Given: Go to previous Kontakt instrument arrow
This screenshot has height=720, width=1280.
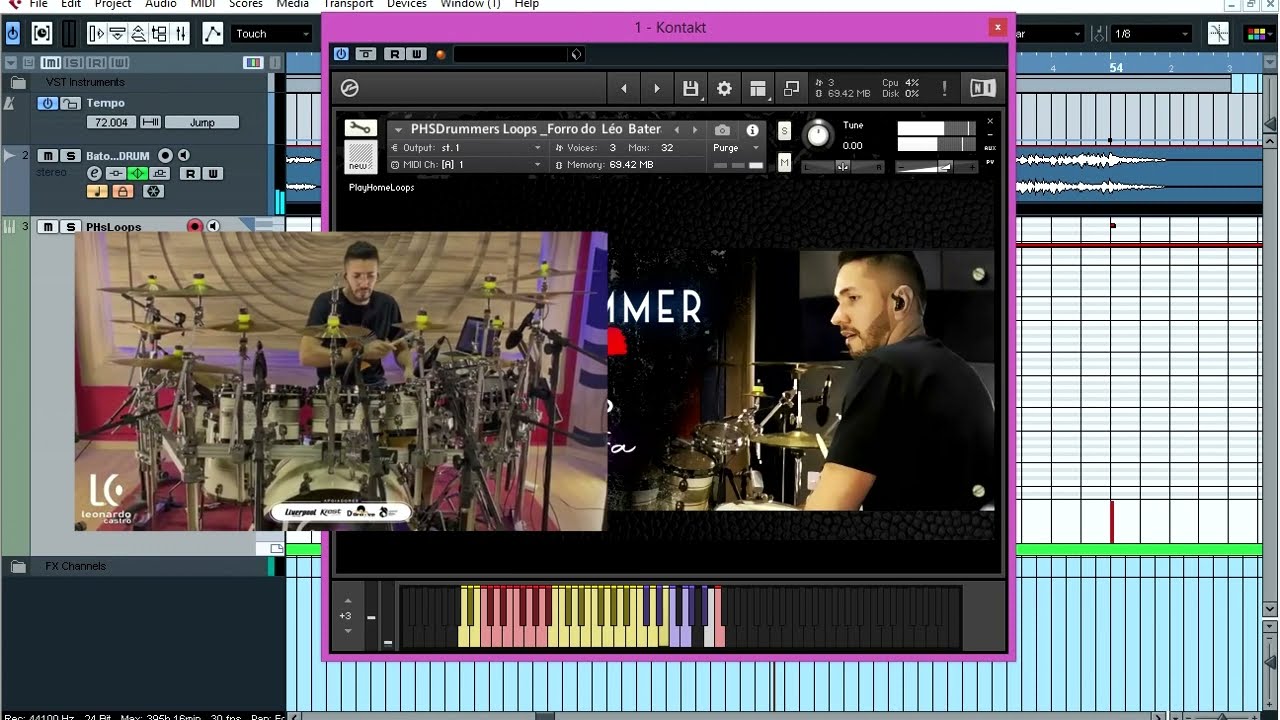Looking at the screenshot, I should (x=624, y=88).
